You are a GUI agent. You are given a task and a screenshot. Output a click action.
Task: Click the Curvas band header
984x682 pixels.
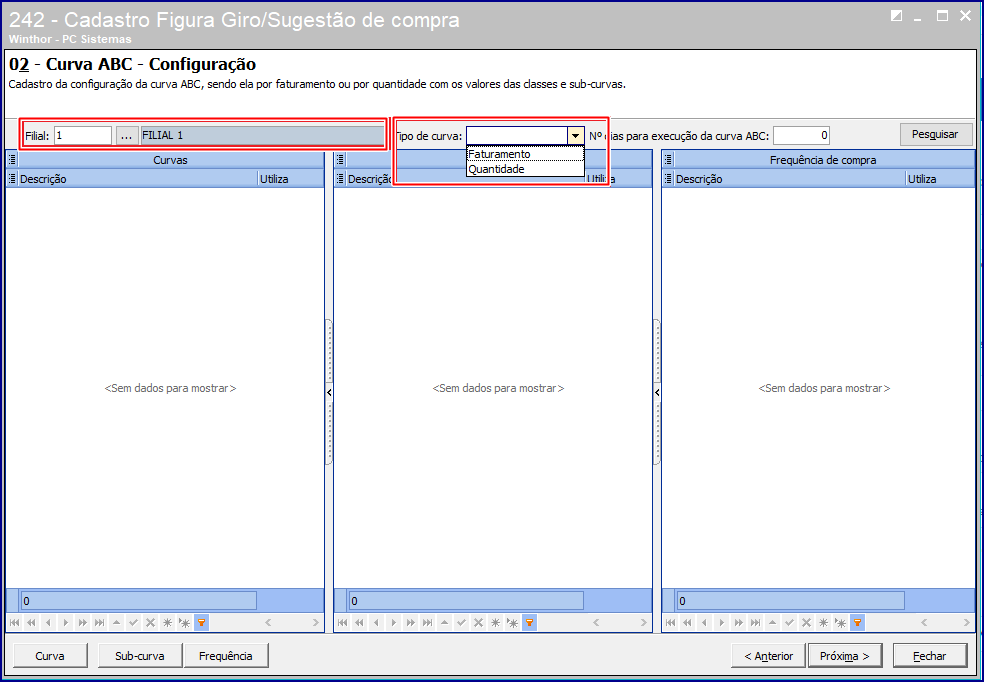click(171, 160)
